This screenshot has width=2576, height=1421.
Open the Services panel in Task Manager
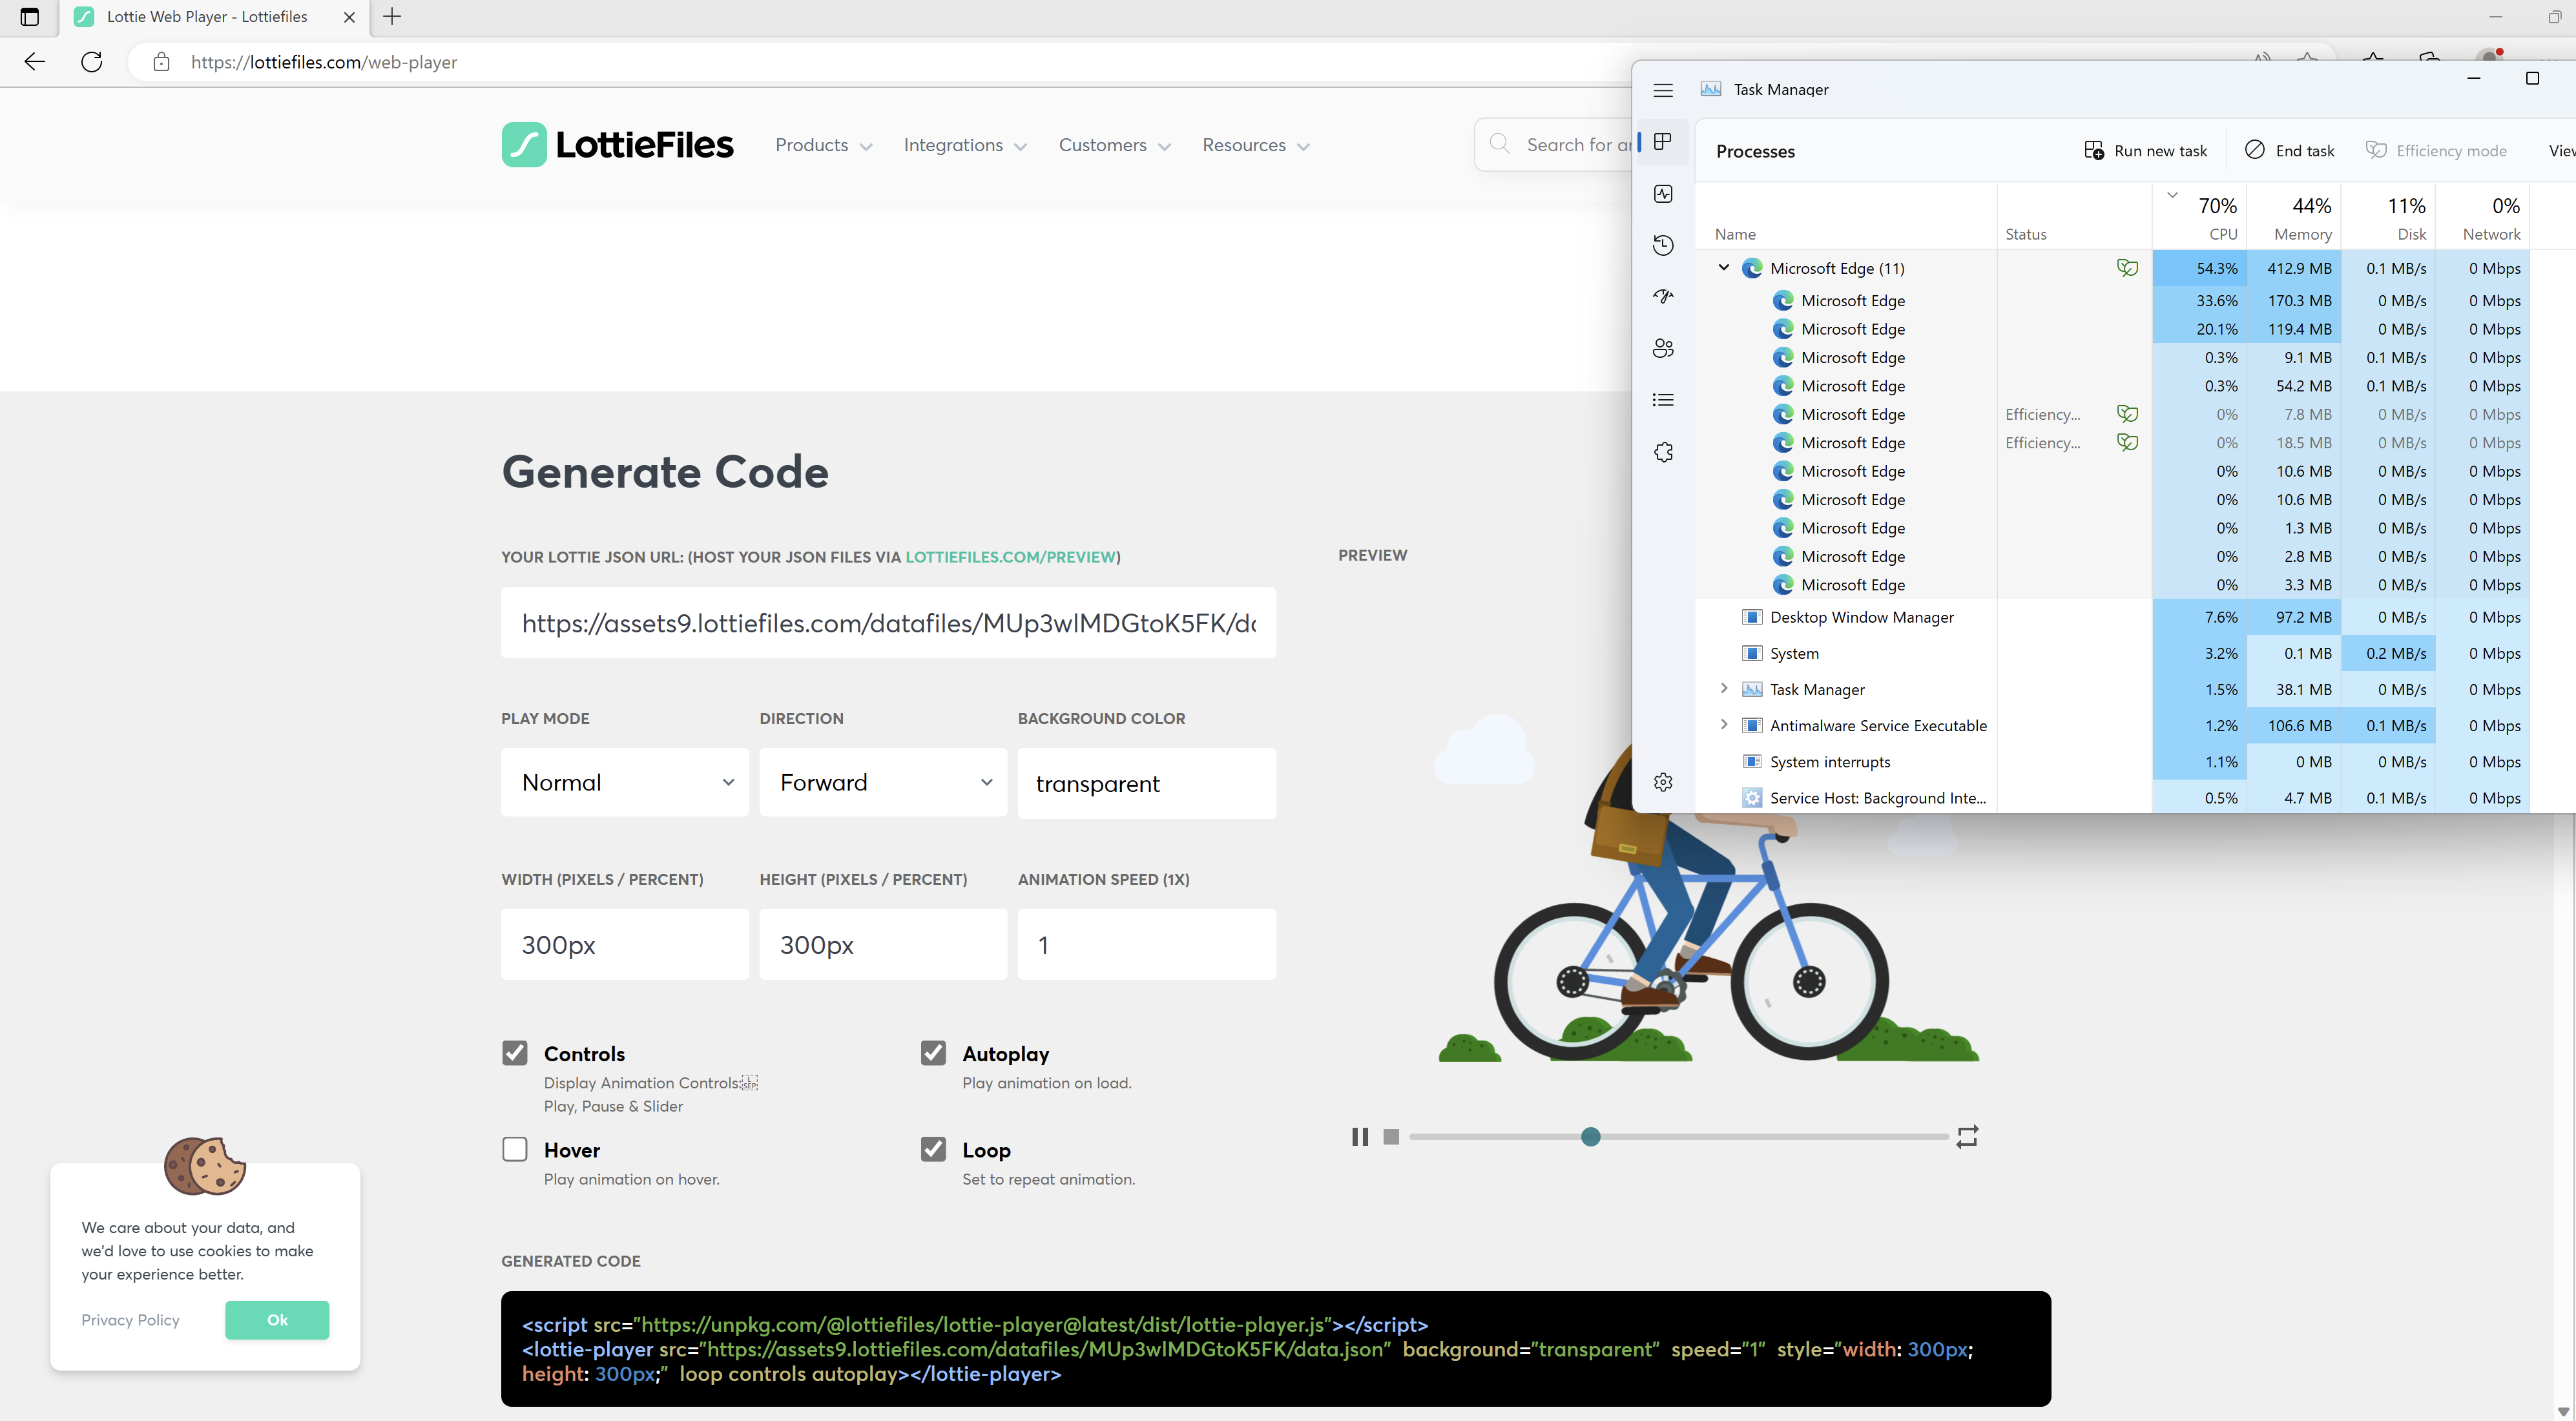(x=1663, y=451)
